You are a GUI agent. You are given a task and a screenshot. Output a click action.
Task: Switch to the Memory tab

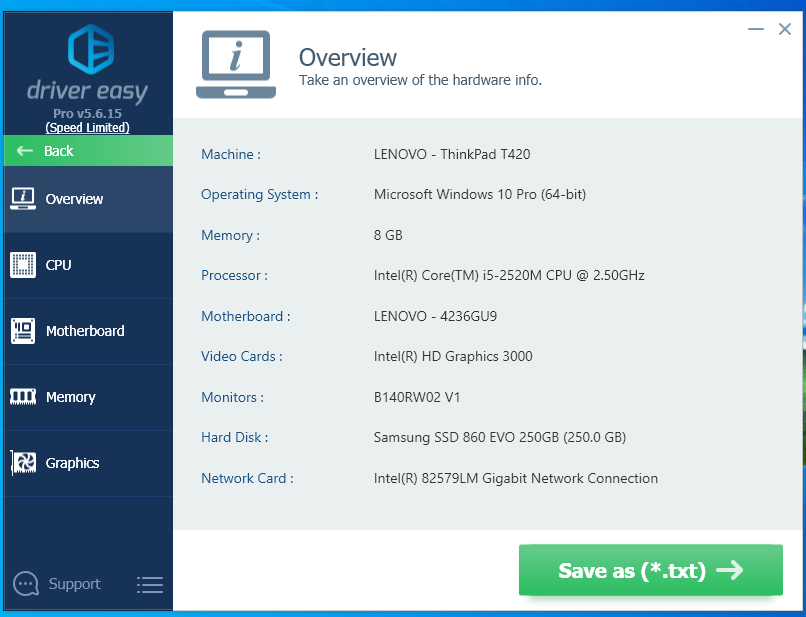click(88, 397)
